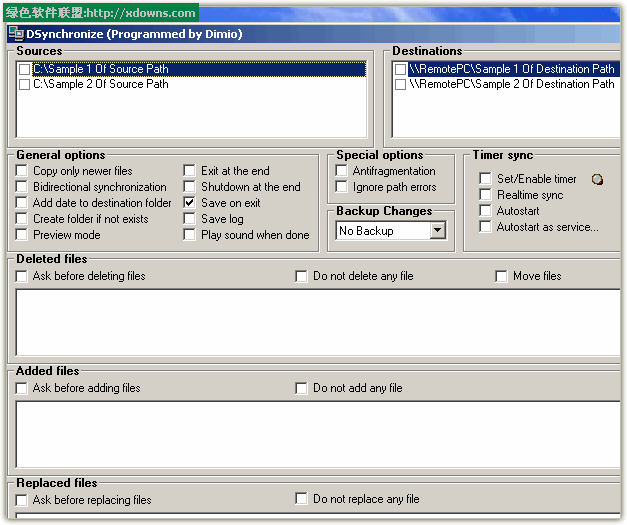Viewport: 627px width, 525px height.
Task: Enable Copy only newer files checkbox
Action: point(22,171)
